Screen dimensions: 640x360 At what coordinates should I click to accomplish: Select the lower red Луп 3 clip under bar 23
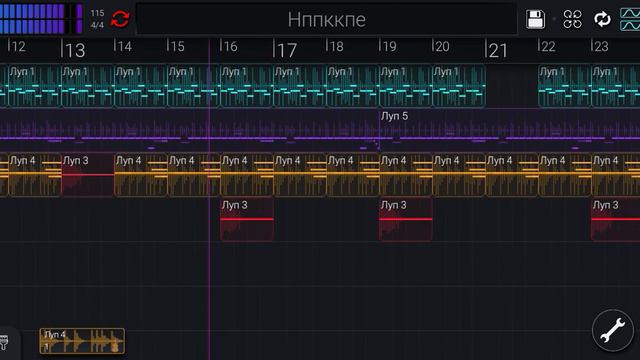[616, 219]
